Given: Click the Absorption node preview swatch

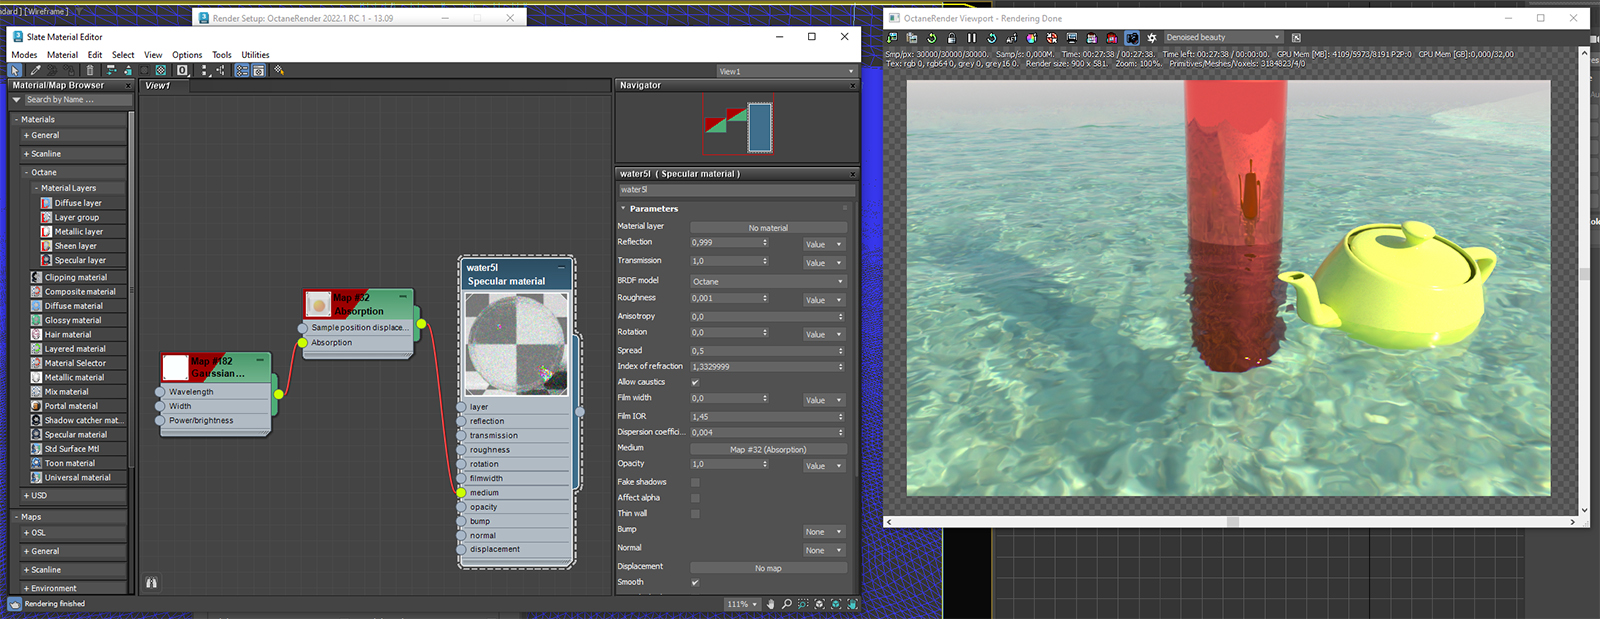Looking at the screenshot, I should pos(318,304).
